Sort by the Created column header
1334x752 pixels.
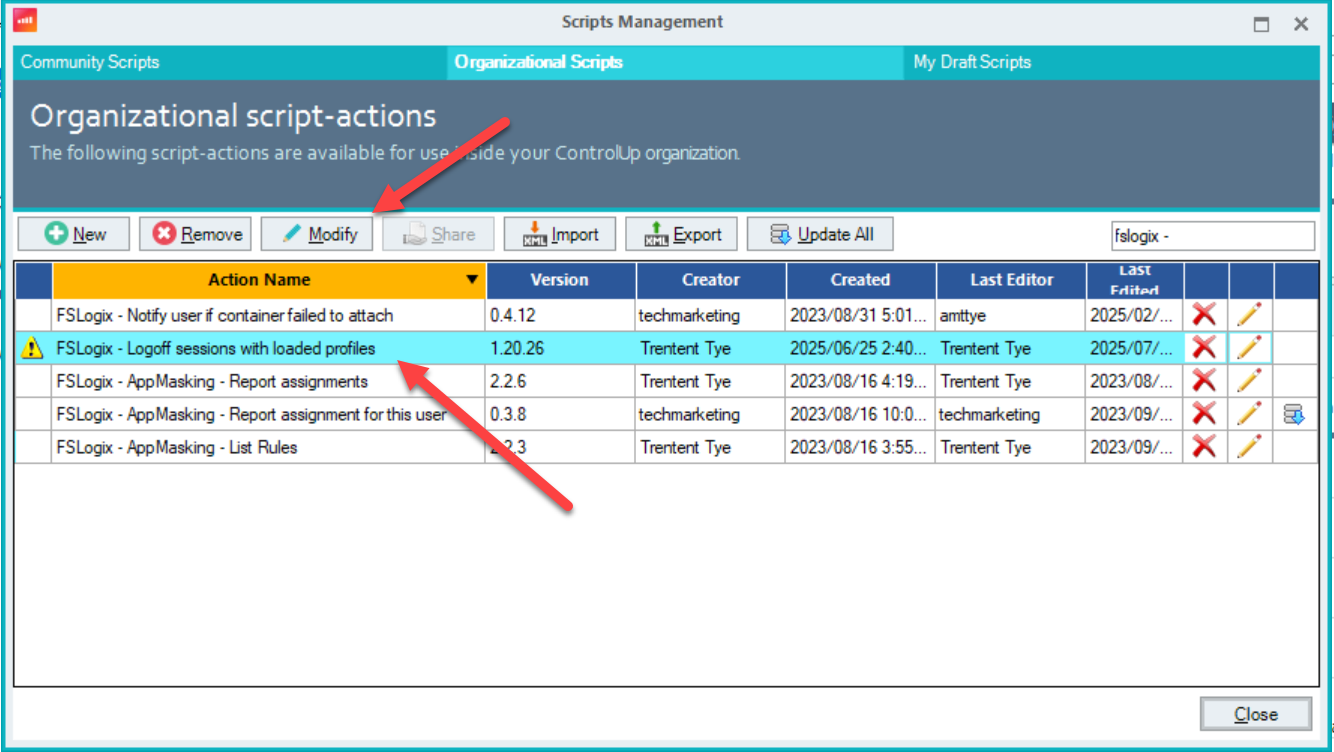pyautogui.click(x=860, y=280)
